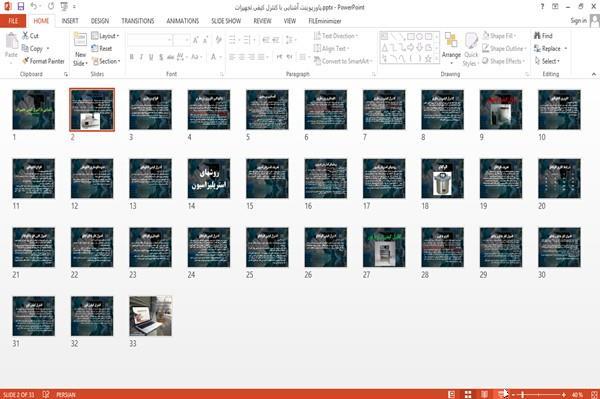
Task: Select slide 27 thumbnail
Action: pyautogui.click(x=384, y=247)
